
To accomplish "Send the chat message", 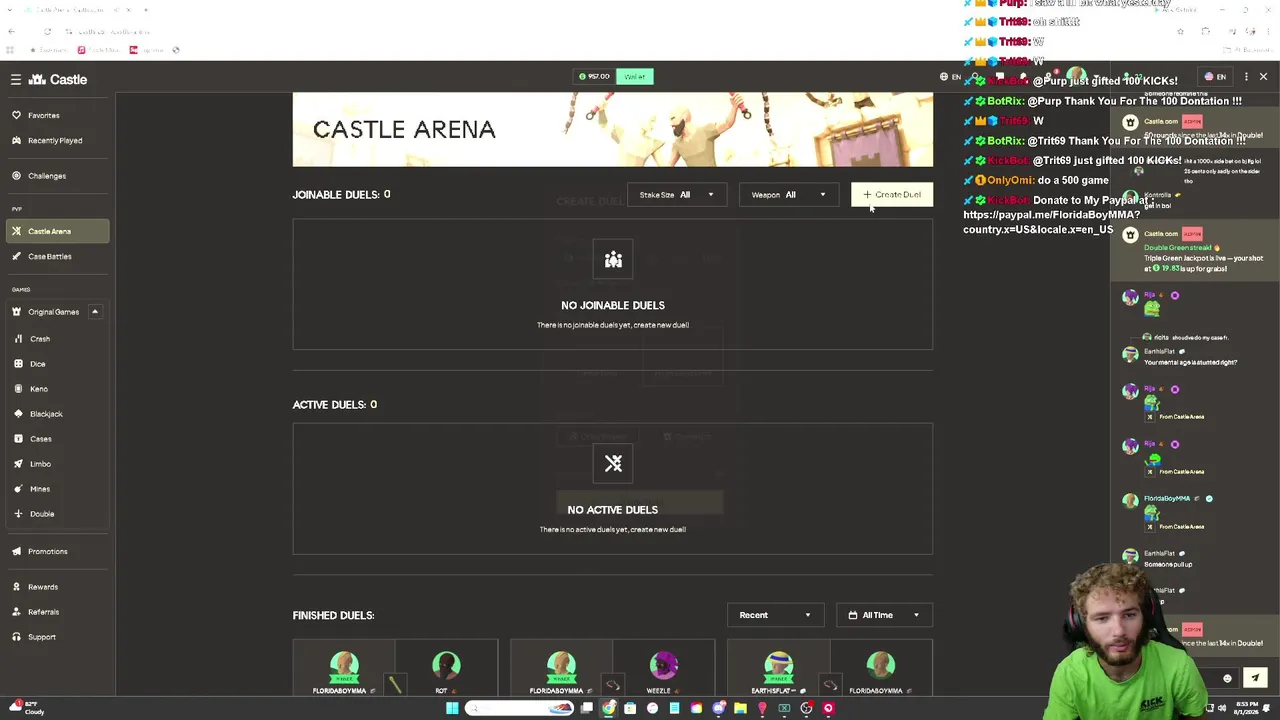I will pyautogui.click(x=1255, y=678).
